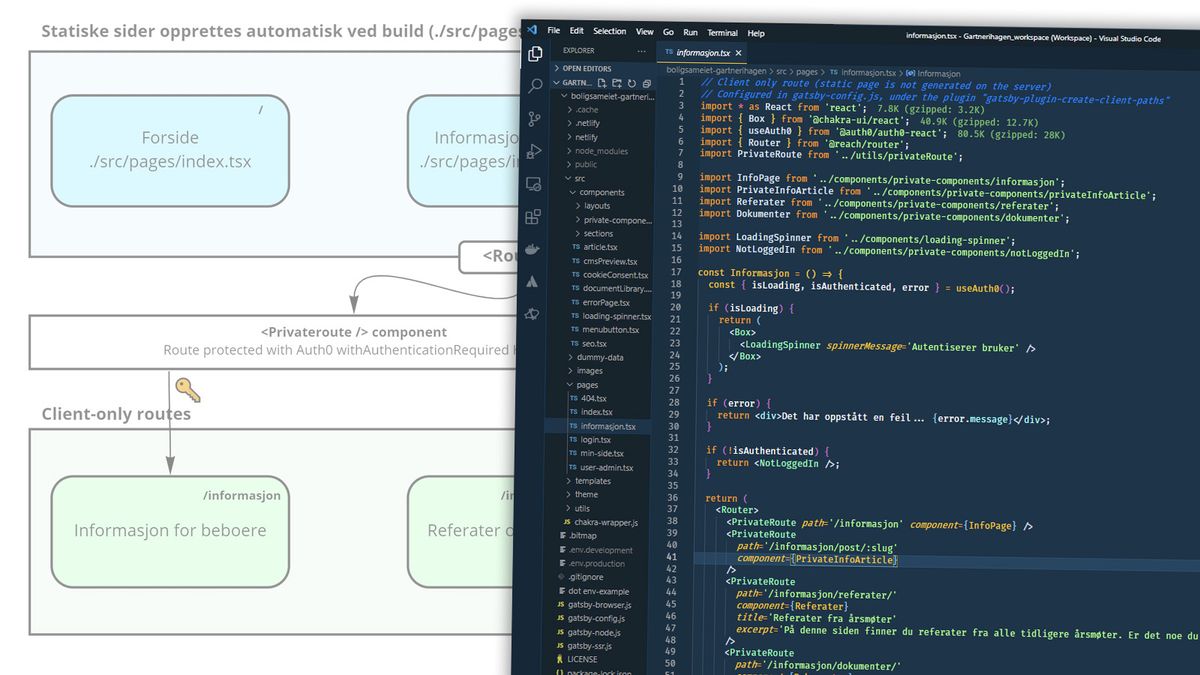This screenshot has width=1200, height=675.
Task: Open the Run menu
Action: tap(691, 33)
